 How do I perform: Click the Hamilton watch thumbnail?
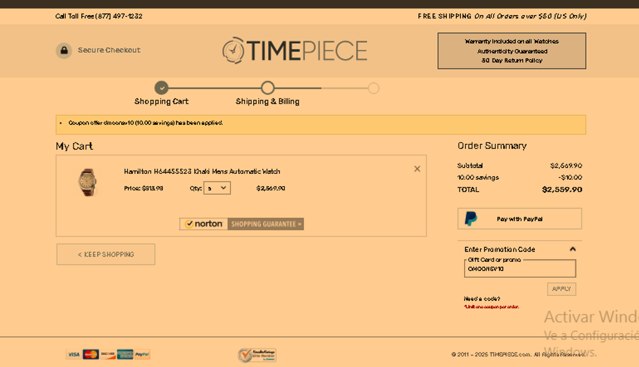87,182
